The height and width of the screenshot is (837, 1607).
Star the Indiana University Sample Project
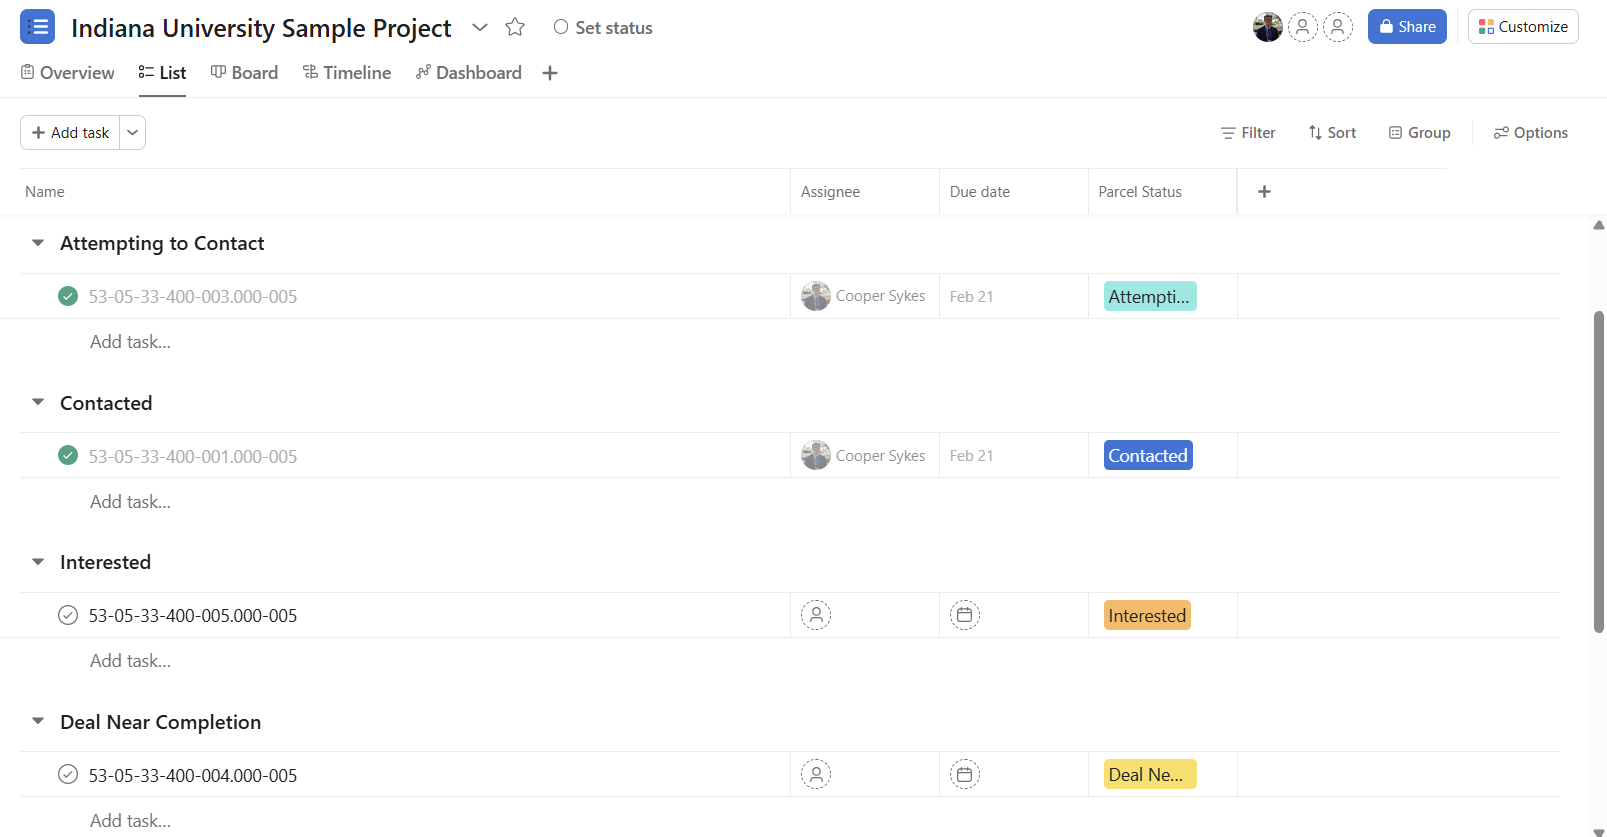(x=515, y=27)
